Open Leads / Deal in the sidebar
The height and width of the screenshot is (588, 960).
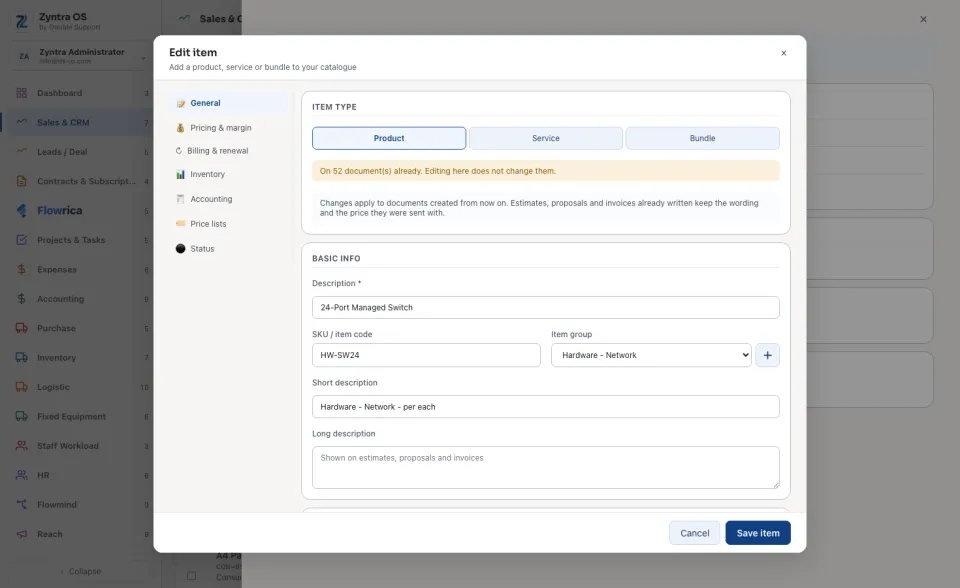[x=77, y=152]
